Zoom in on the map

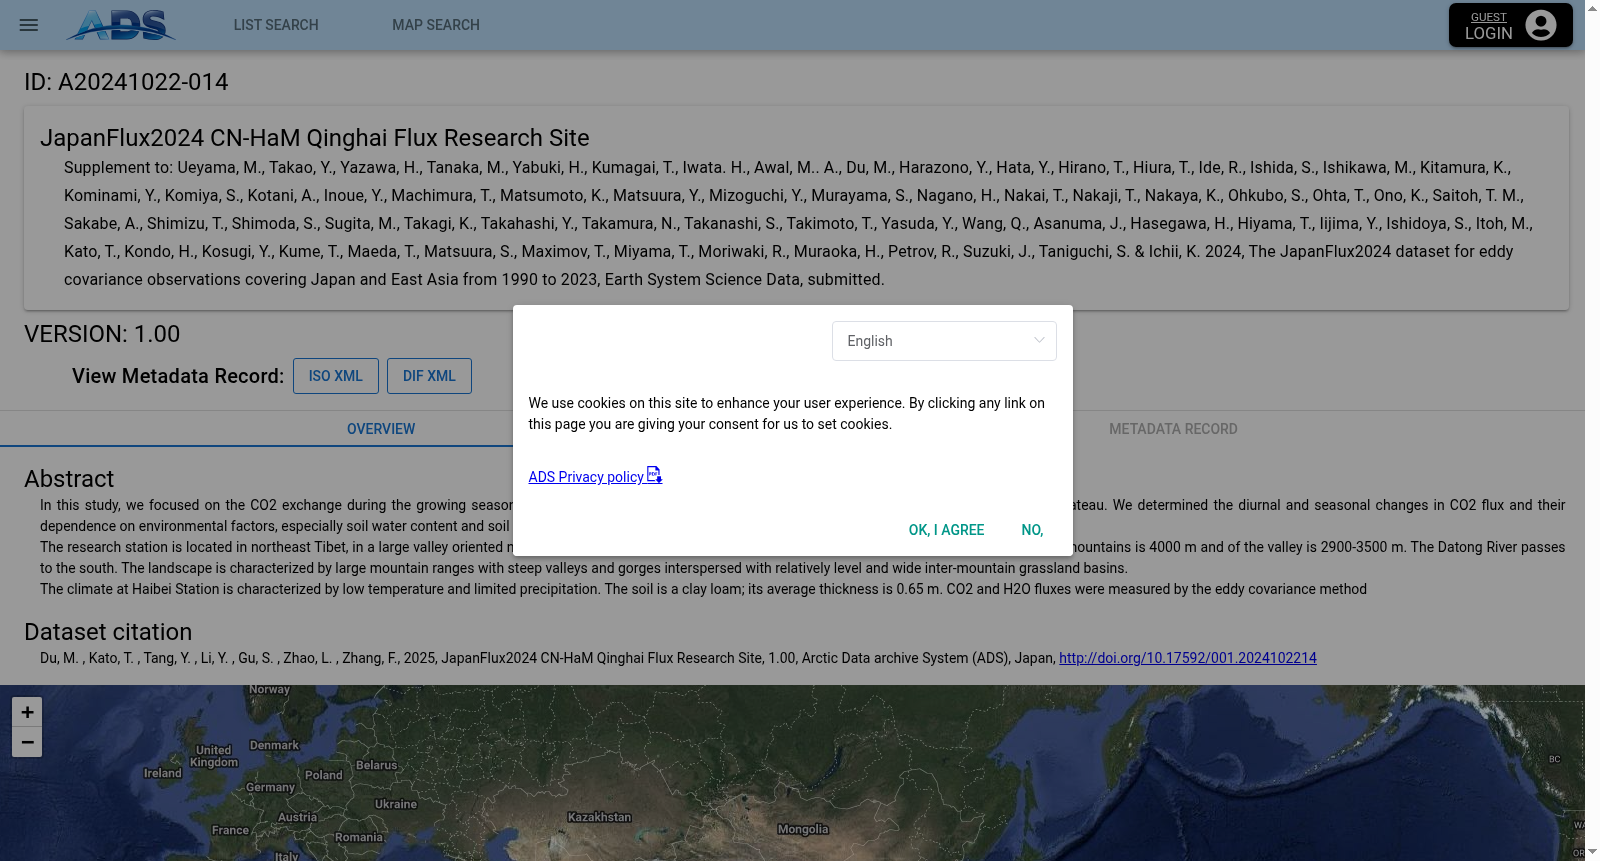(27, 712)
